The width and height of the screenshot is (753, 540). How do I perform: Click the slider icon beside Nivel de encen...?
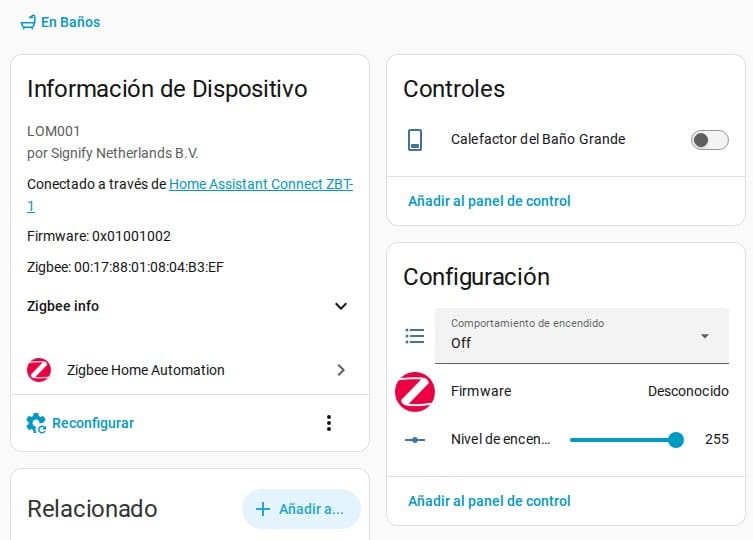point(415,440)
